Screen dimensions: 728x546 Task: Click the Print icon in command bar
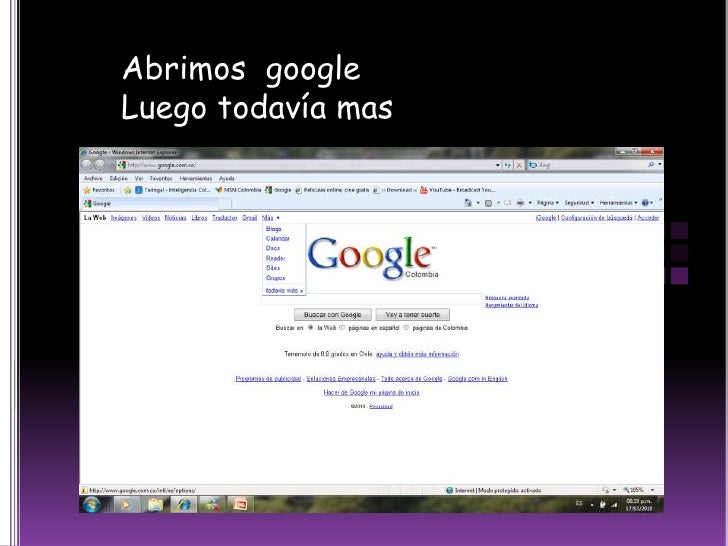pos(520,203)
